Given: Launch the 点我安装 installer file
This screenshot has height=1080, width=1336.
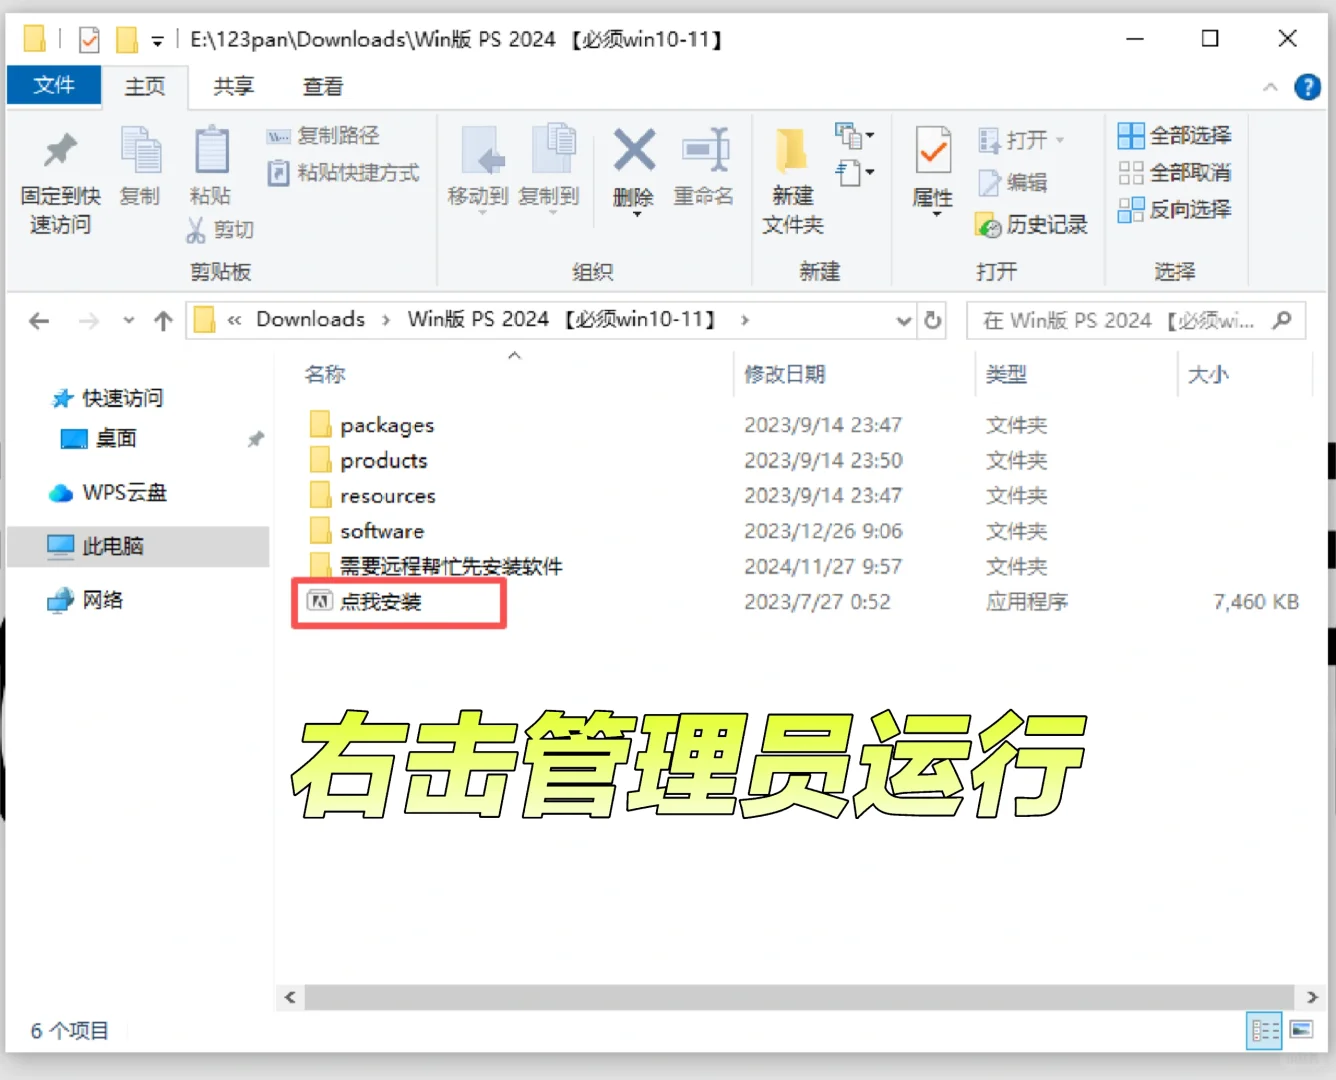Looking at the screenshot, I should click(382, 601).
